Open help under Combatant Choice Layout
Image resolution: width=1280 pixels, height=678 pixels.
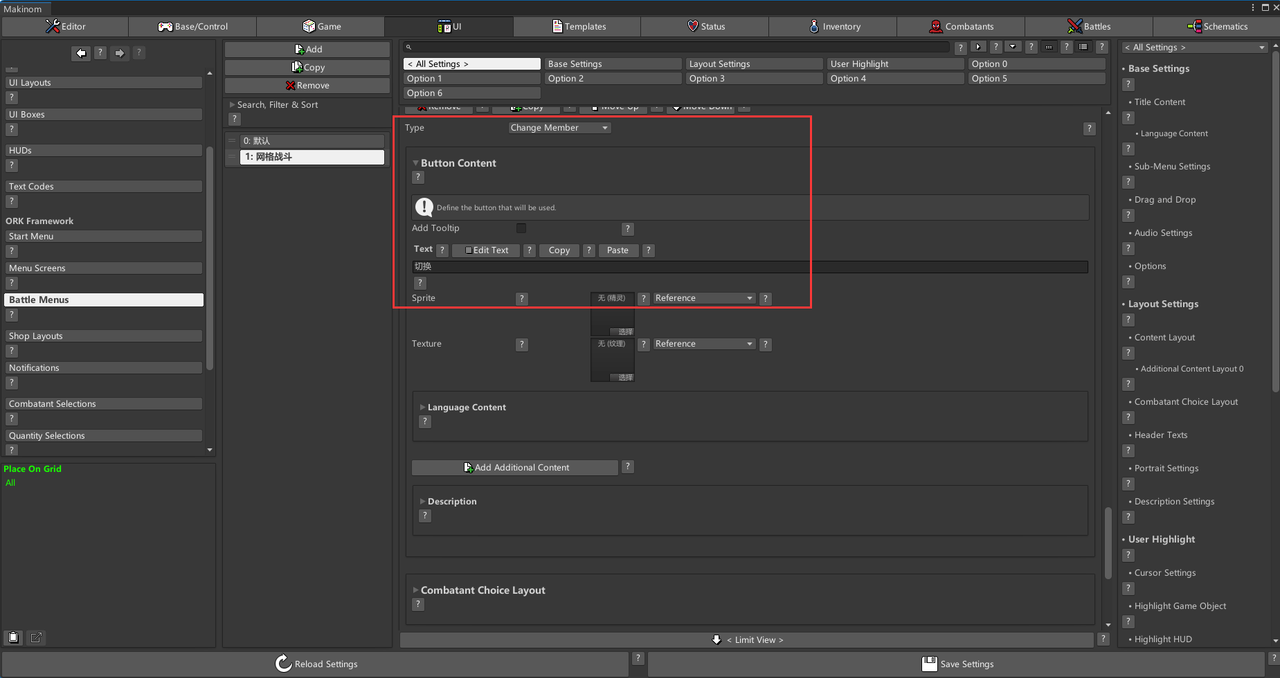tap(418, 604)
